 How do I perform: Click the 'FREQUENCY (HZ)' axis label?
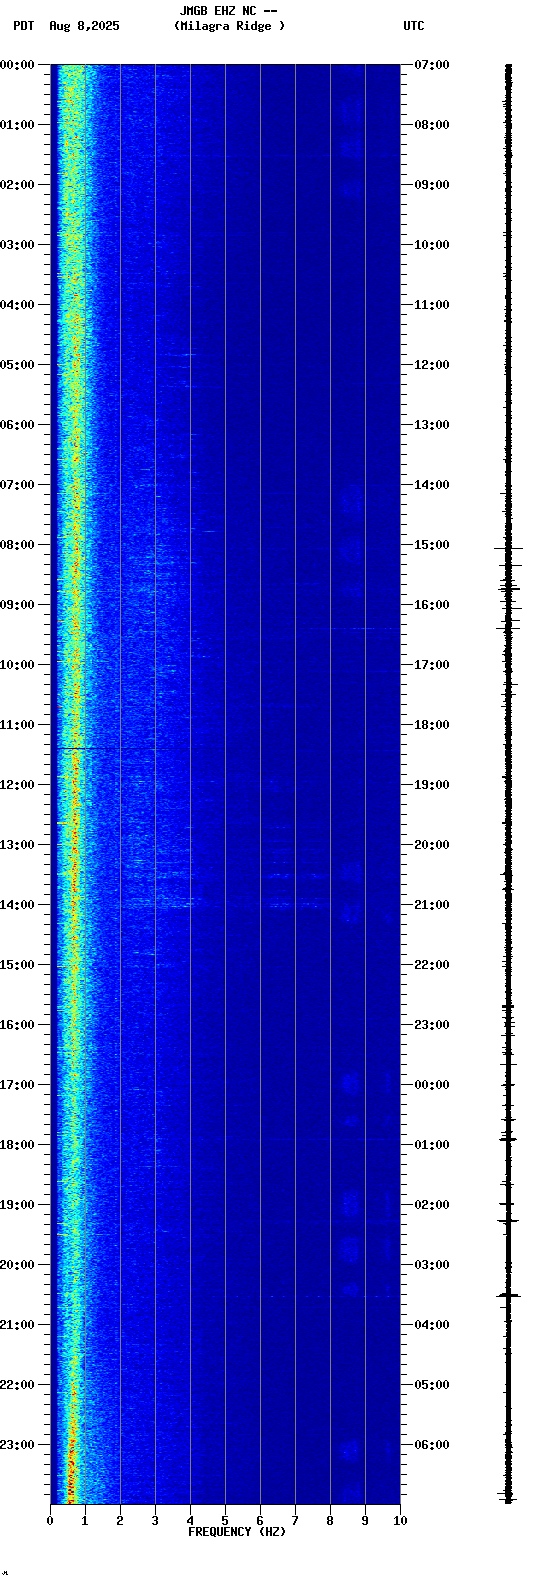coord(237,1532)
